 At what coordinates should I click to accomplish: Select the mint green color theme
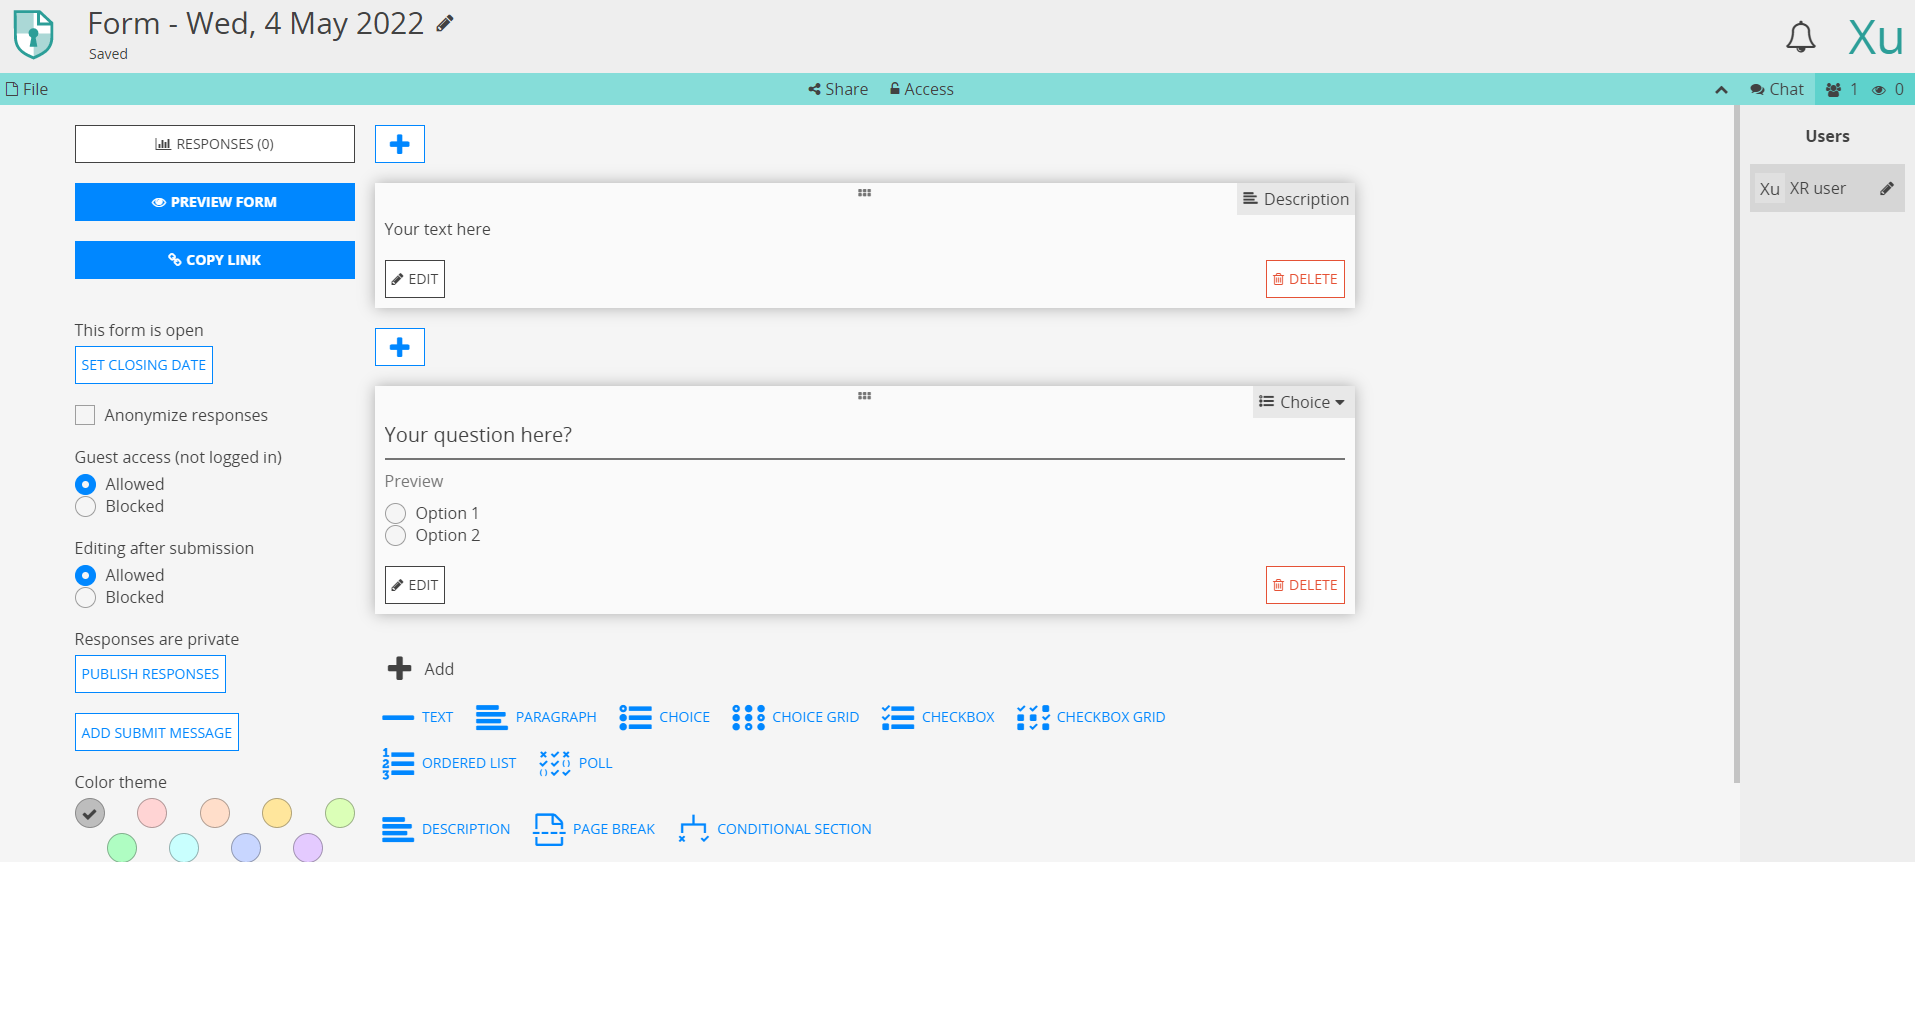click(122, 848)
